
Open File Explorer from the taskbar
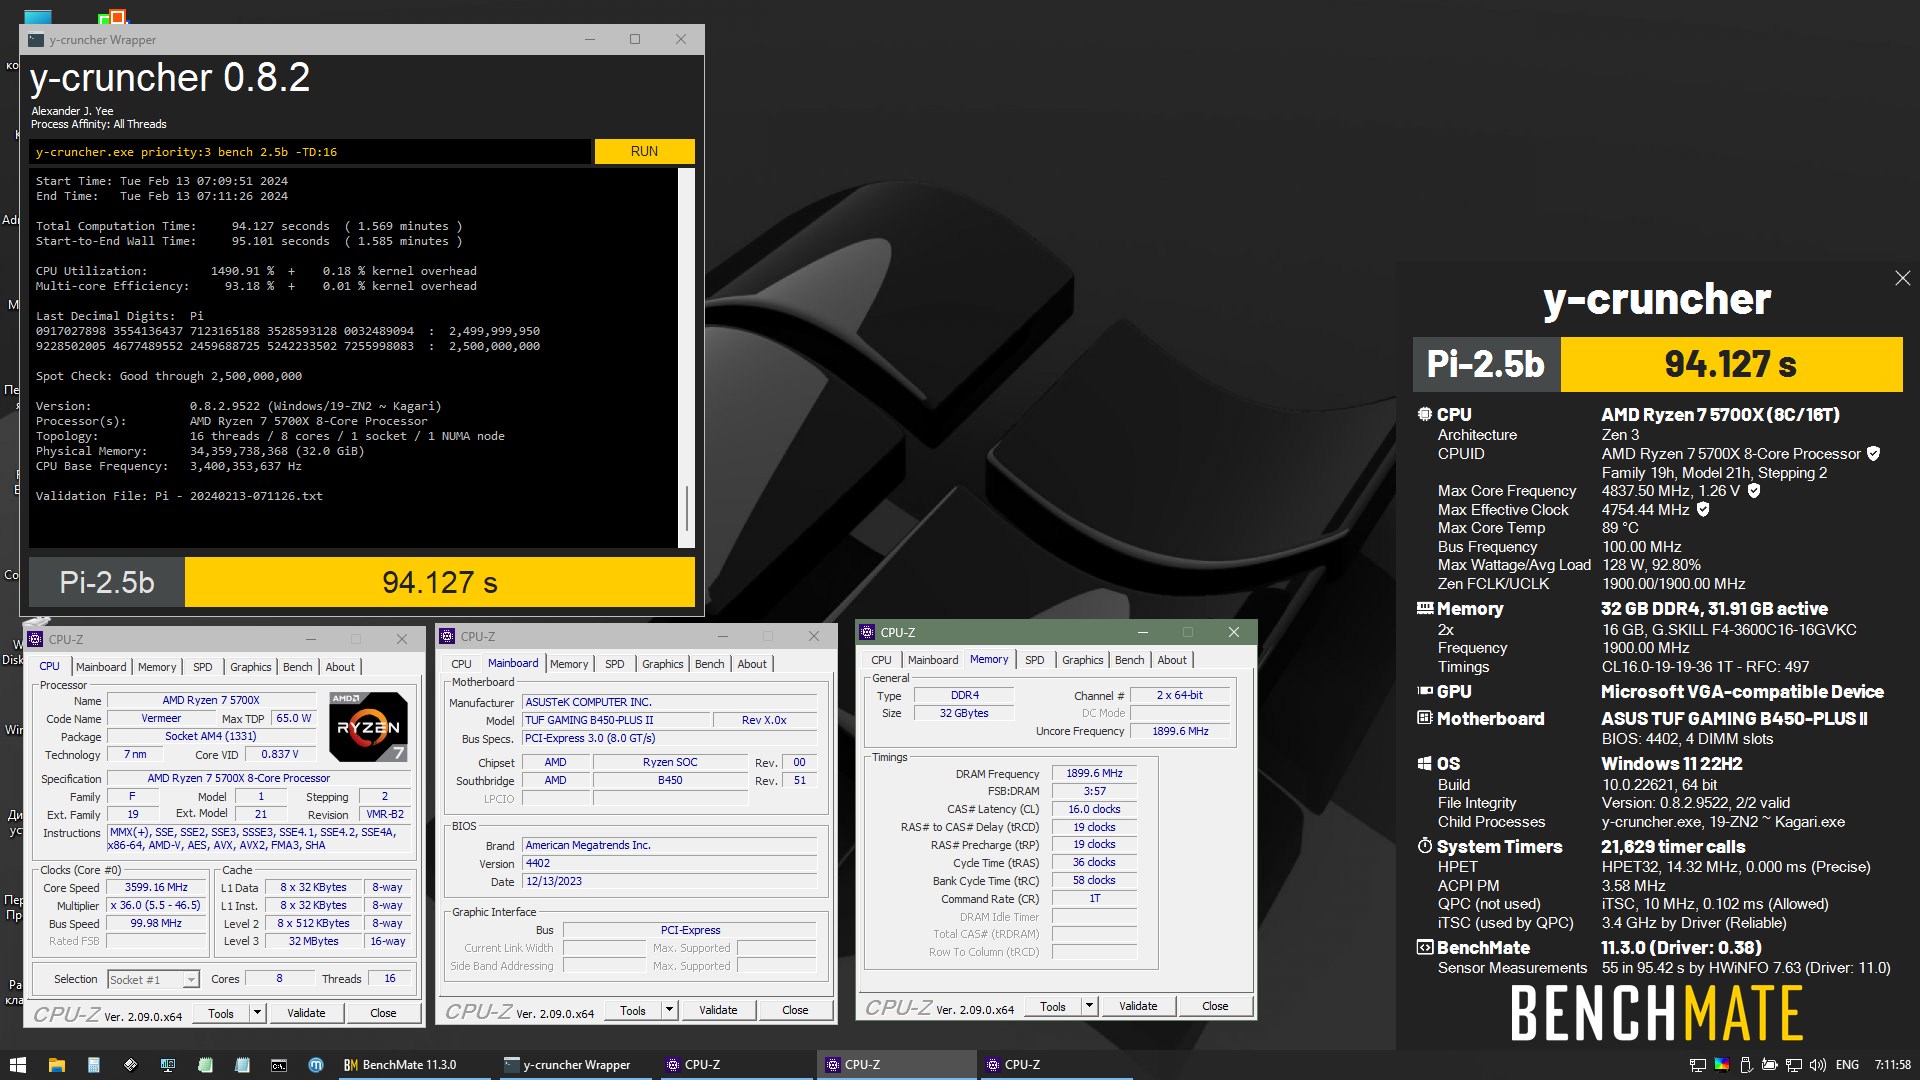(x=56, y=1065)
